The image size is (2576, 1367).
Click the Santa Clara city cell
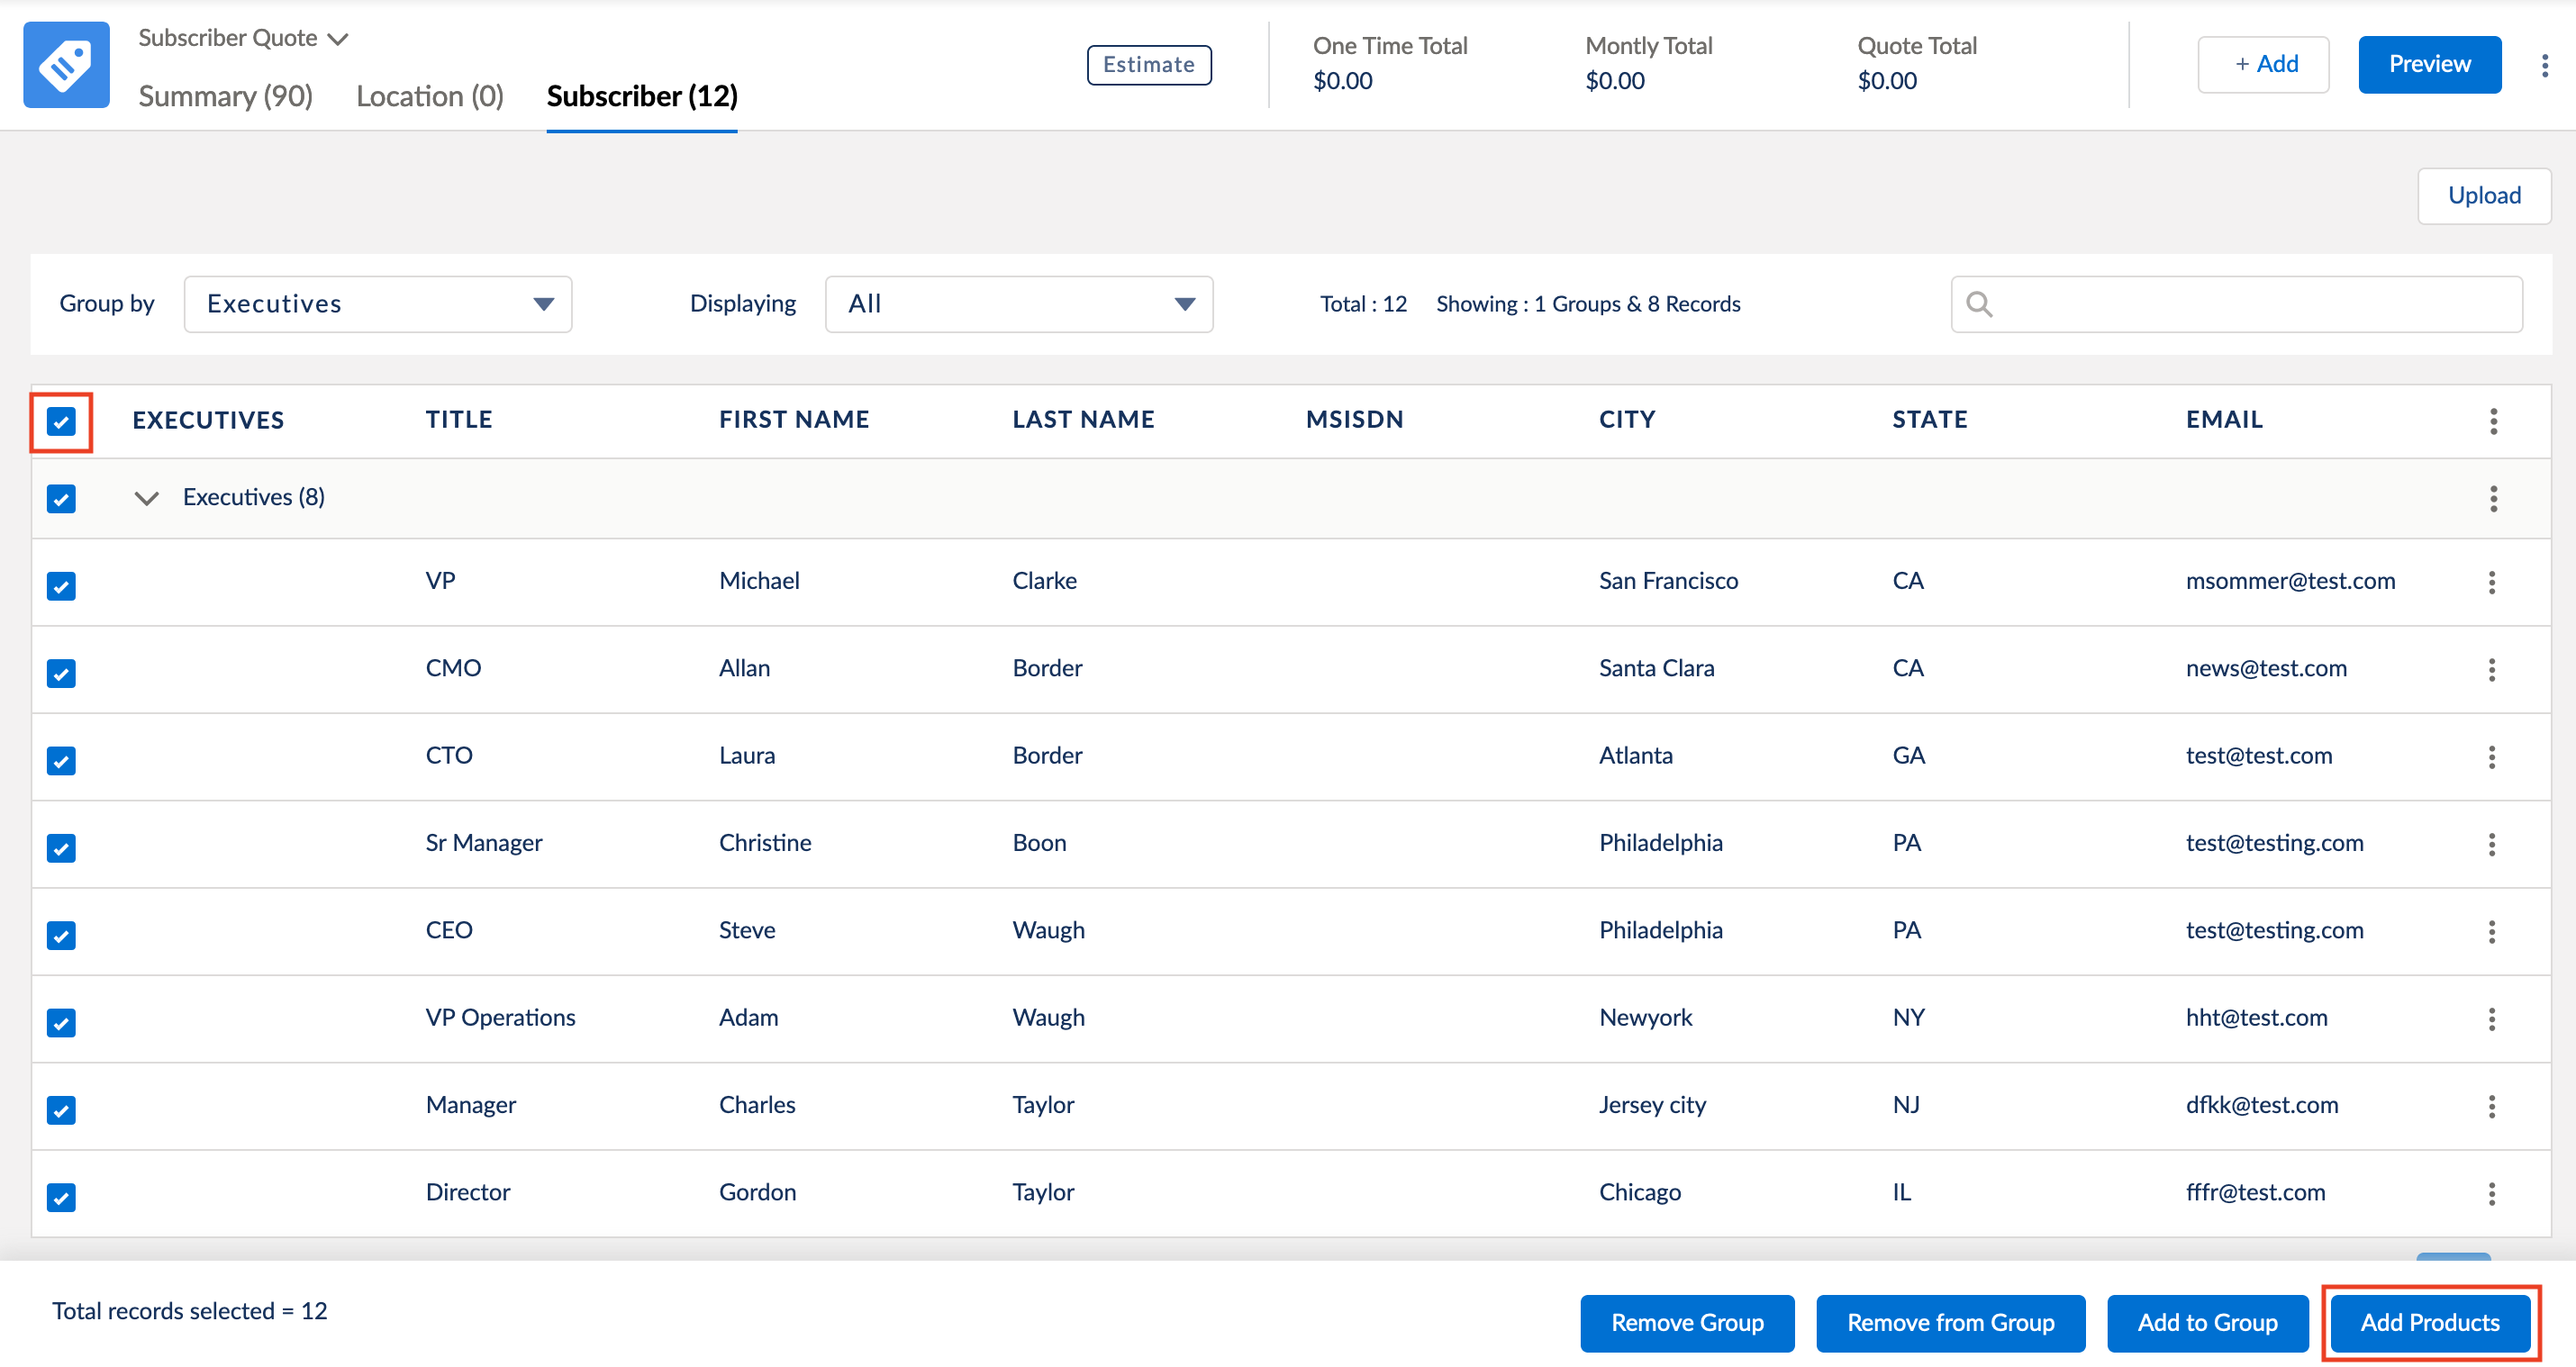click(1656, 668)
